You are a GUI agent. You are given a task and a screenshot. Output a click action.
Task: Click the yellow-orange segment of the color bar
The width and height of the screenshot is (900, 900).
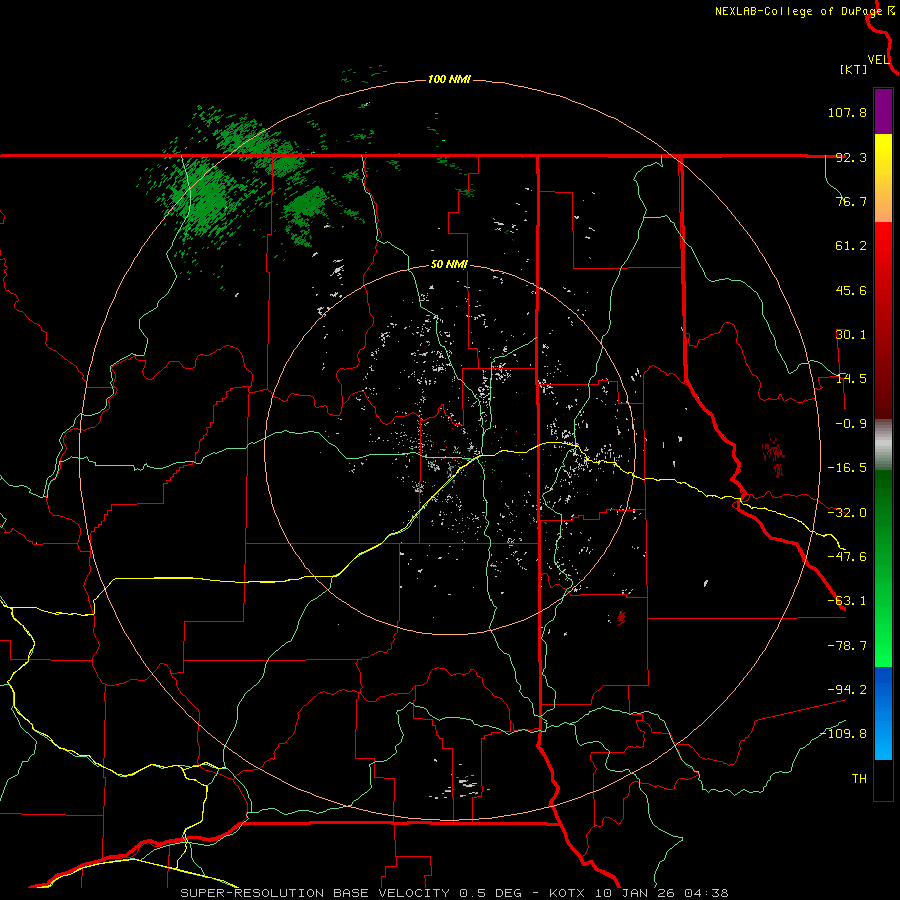pyautogui.click(x=883, y=178)
